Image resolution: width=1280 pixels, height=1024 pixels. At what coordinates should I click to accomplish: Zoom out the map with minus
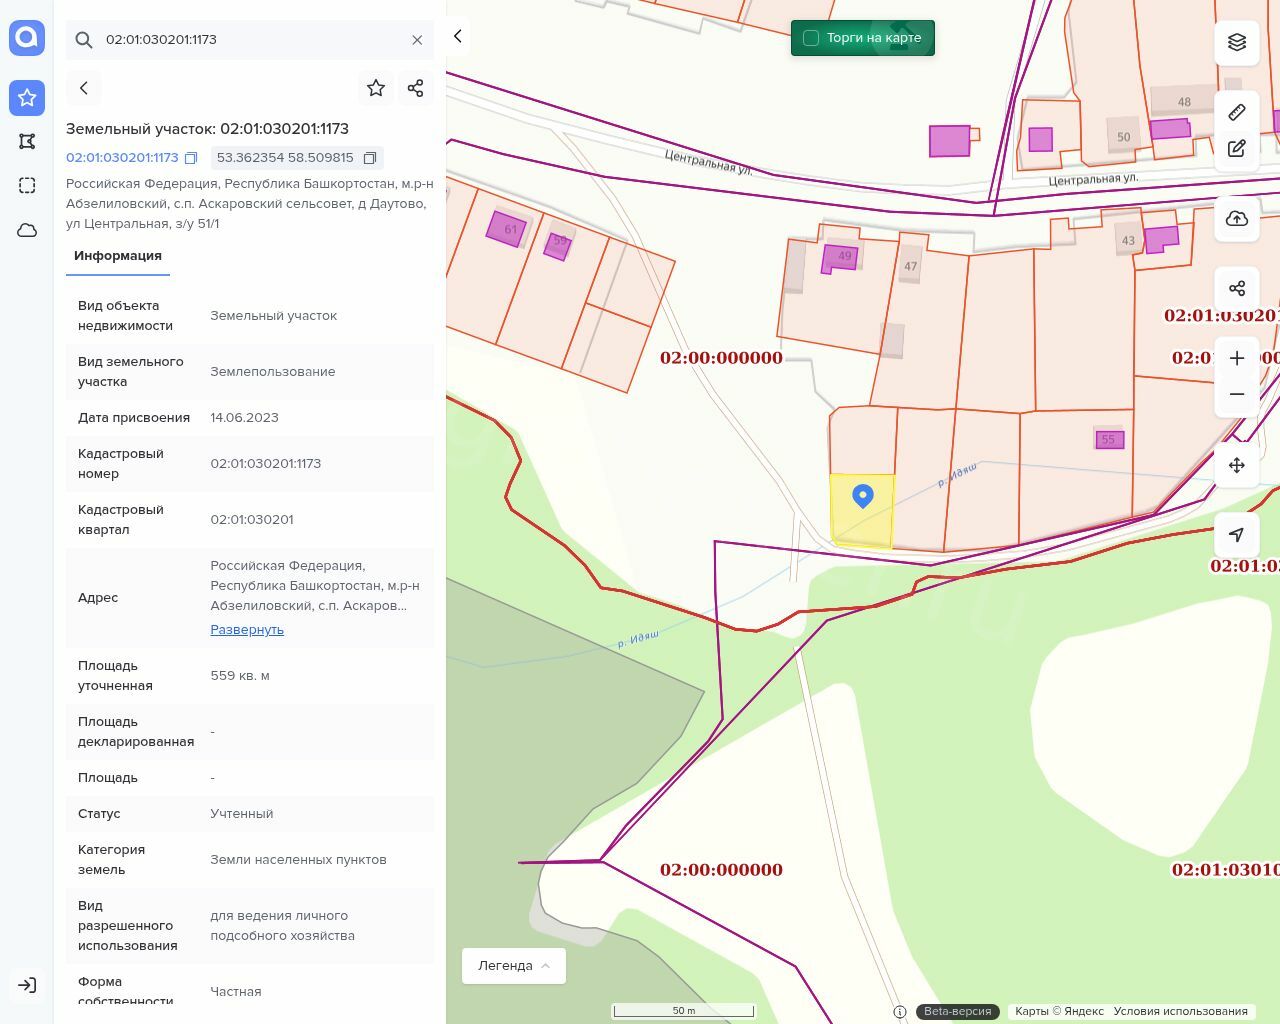click(1236, 394)
